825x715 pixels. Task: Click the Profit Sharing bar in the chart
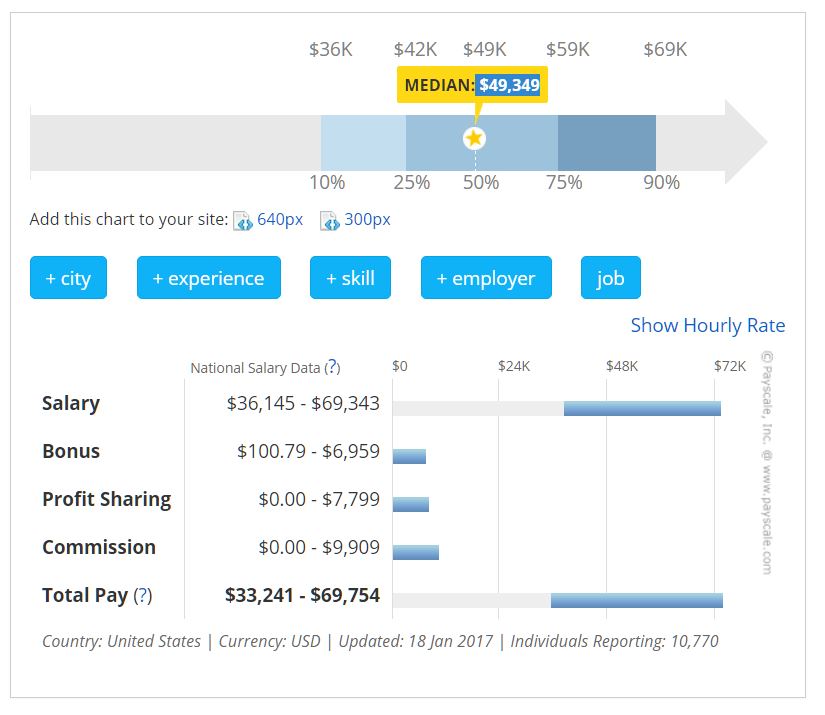point(411,505)
